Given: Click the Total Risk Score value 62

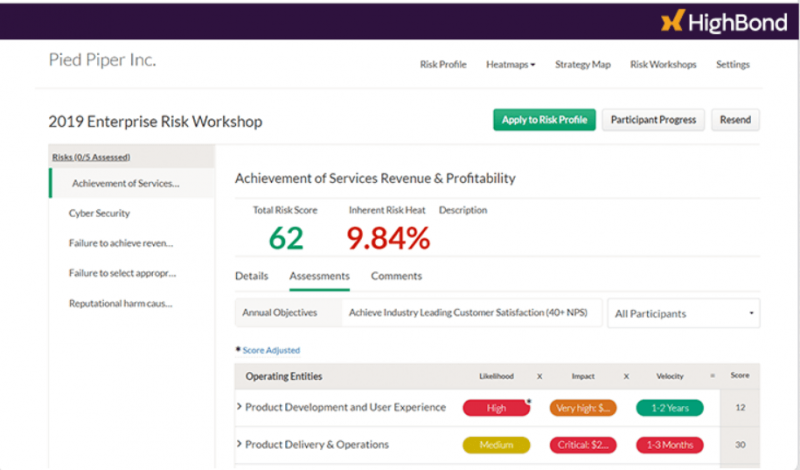Looking at the screenshot, I should click(x=286, y=238).
